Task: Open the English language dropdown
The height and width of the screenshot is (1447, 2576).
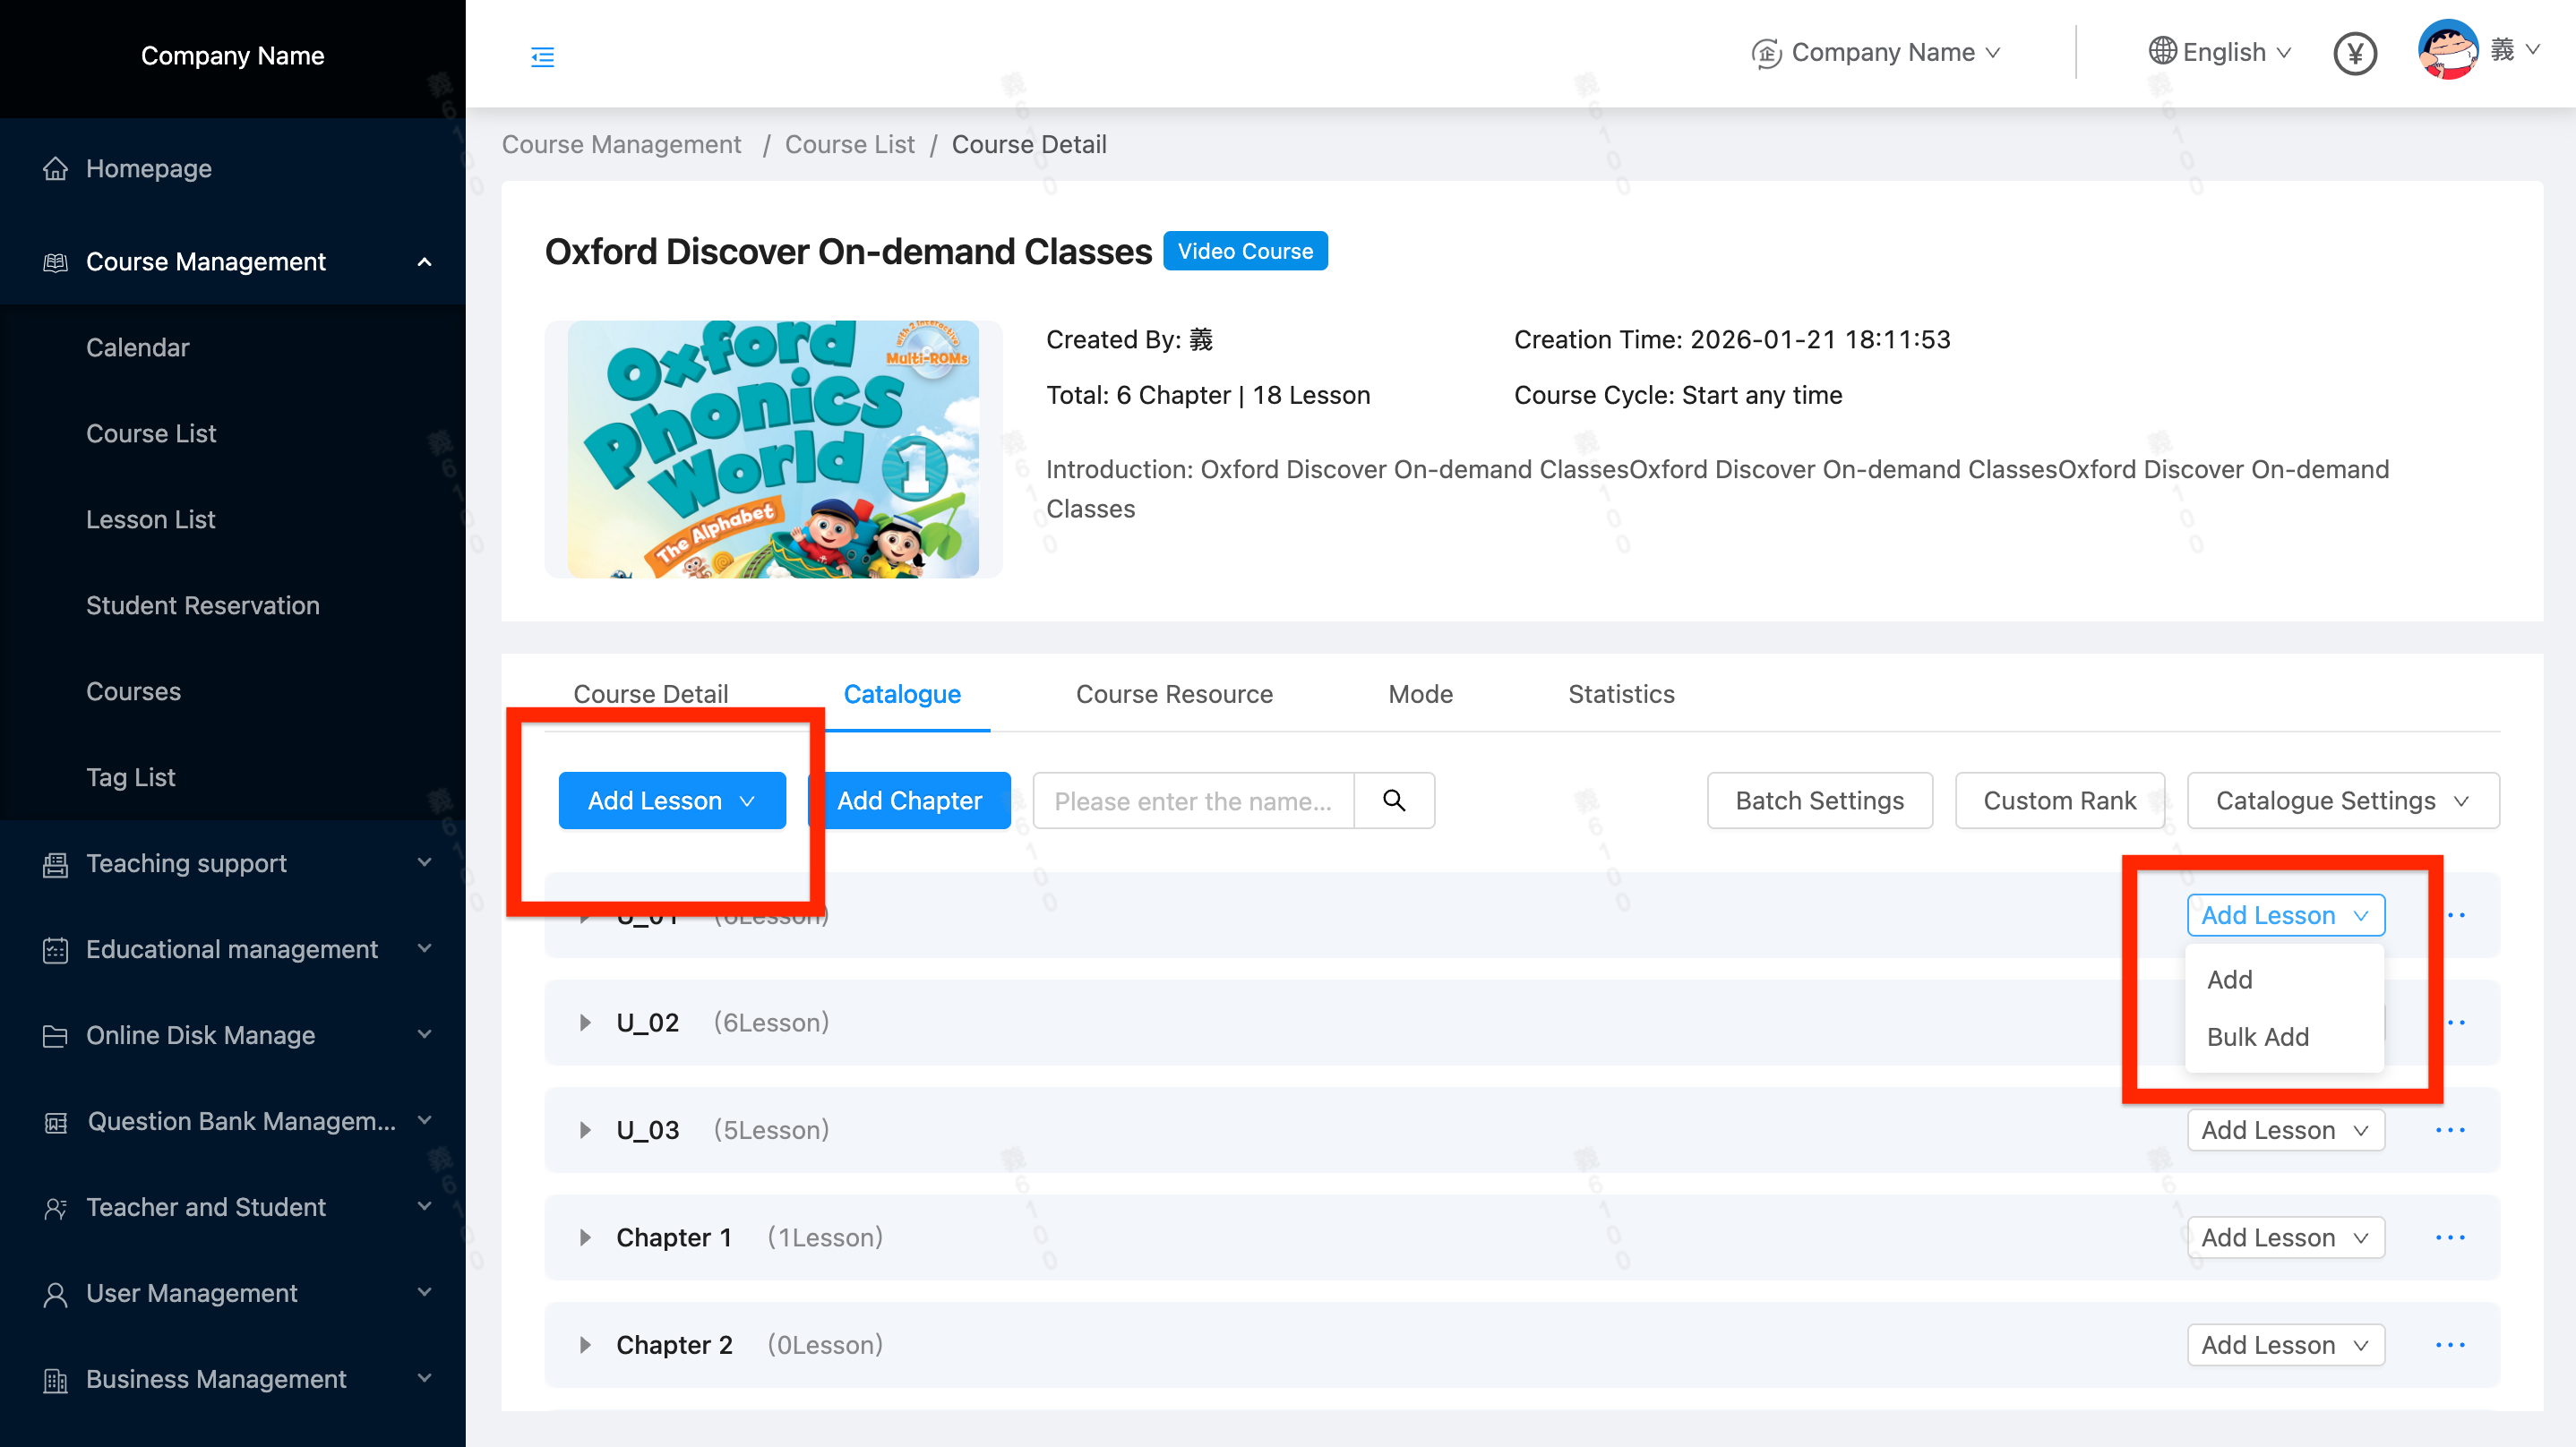Action: point(2220,52)
